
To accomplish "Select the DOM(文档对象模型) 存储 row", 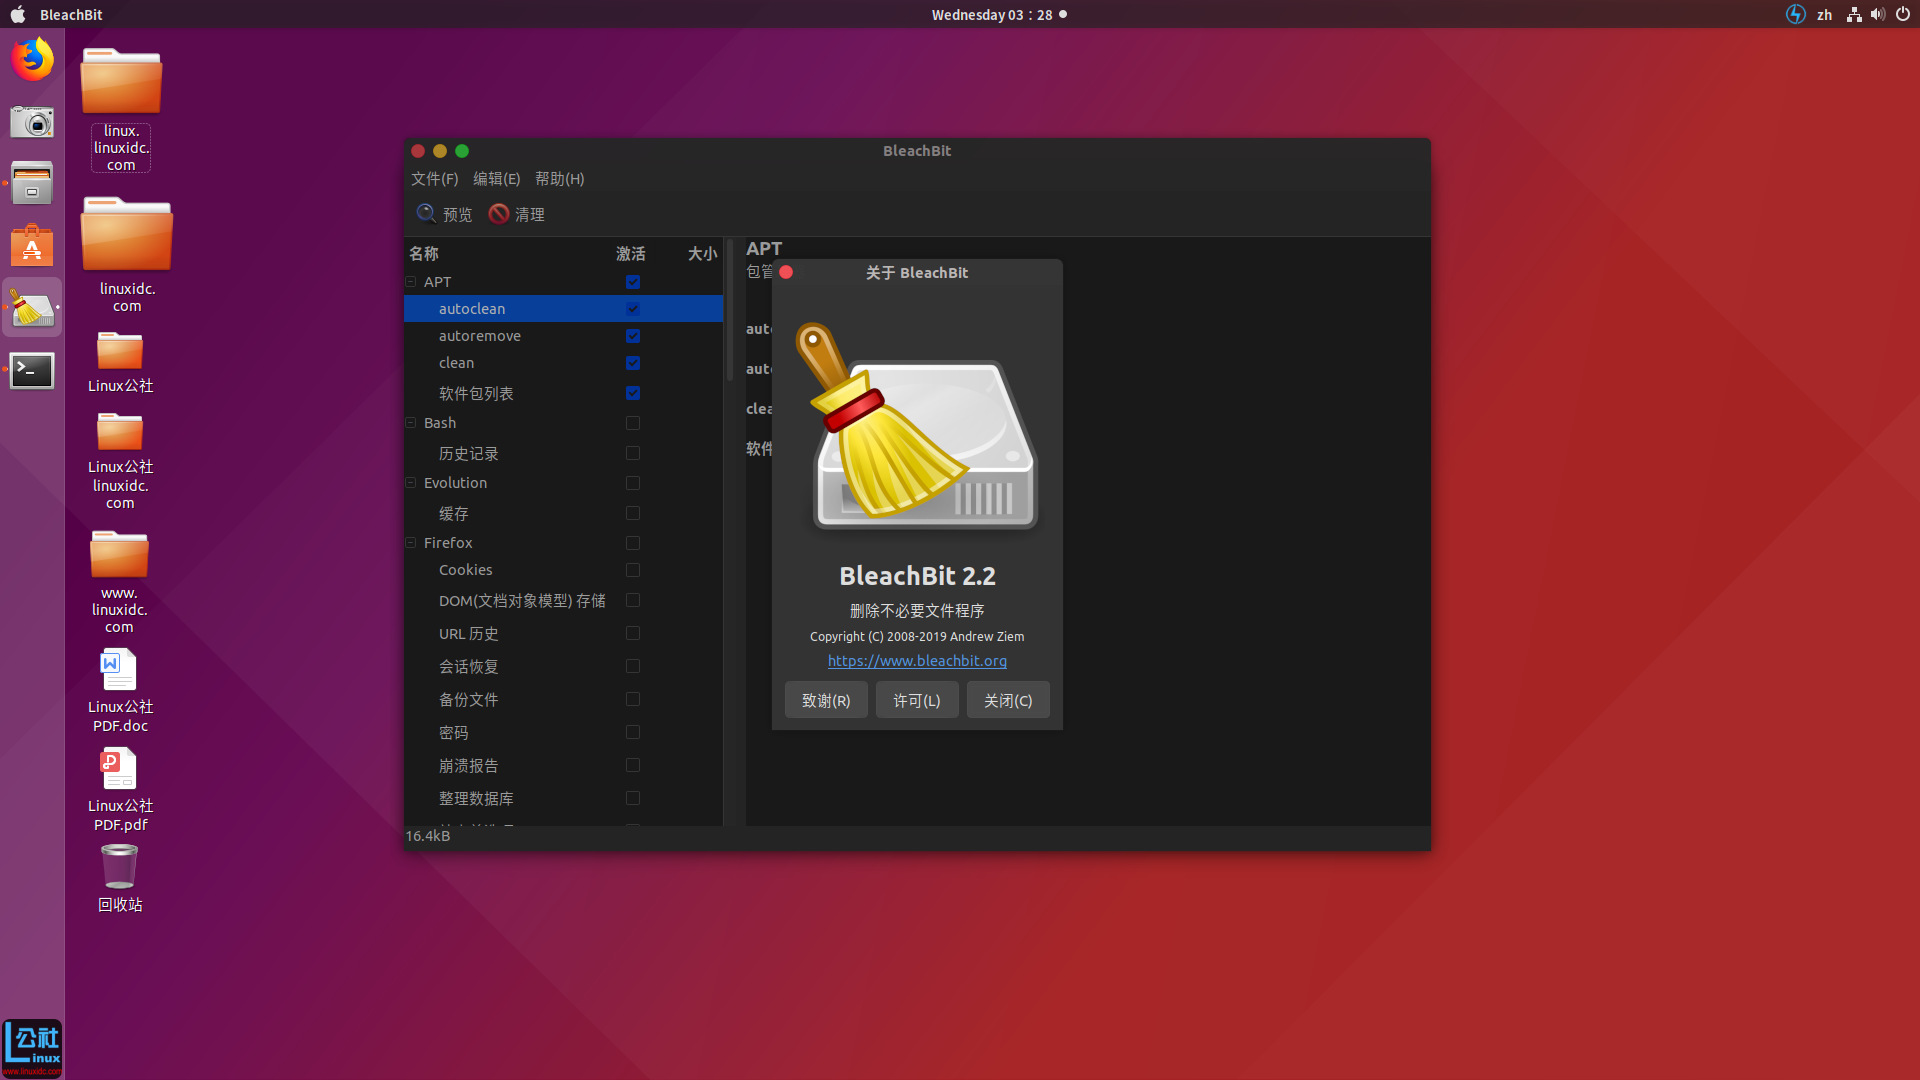I will (x=563, y=600).
